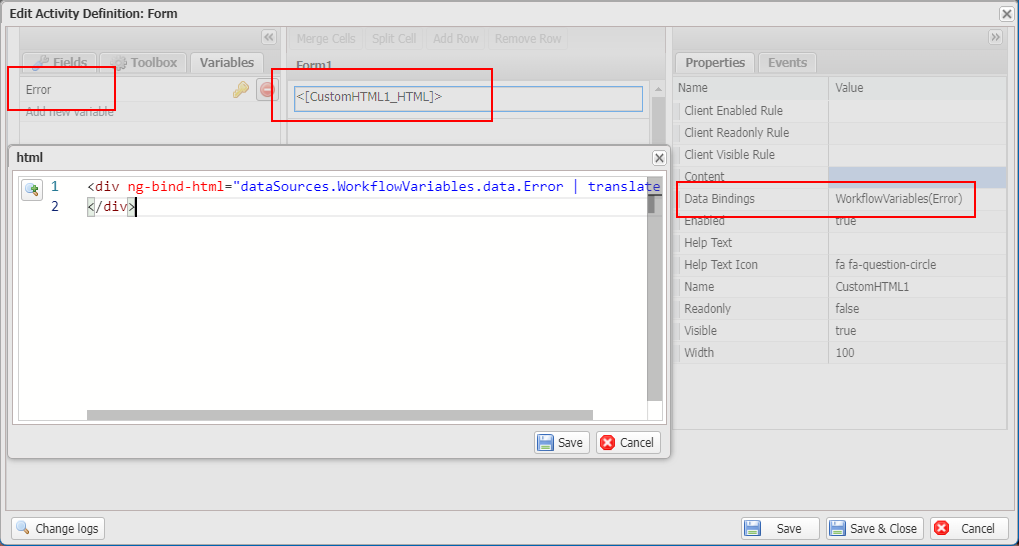Screen dimensions: 1019x546
Task: Click the Data Bindings value WorkflowVariables(Error)
Action: (x=898, y=199)
